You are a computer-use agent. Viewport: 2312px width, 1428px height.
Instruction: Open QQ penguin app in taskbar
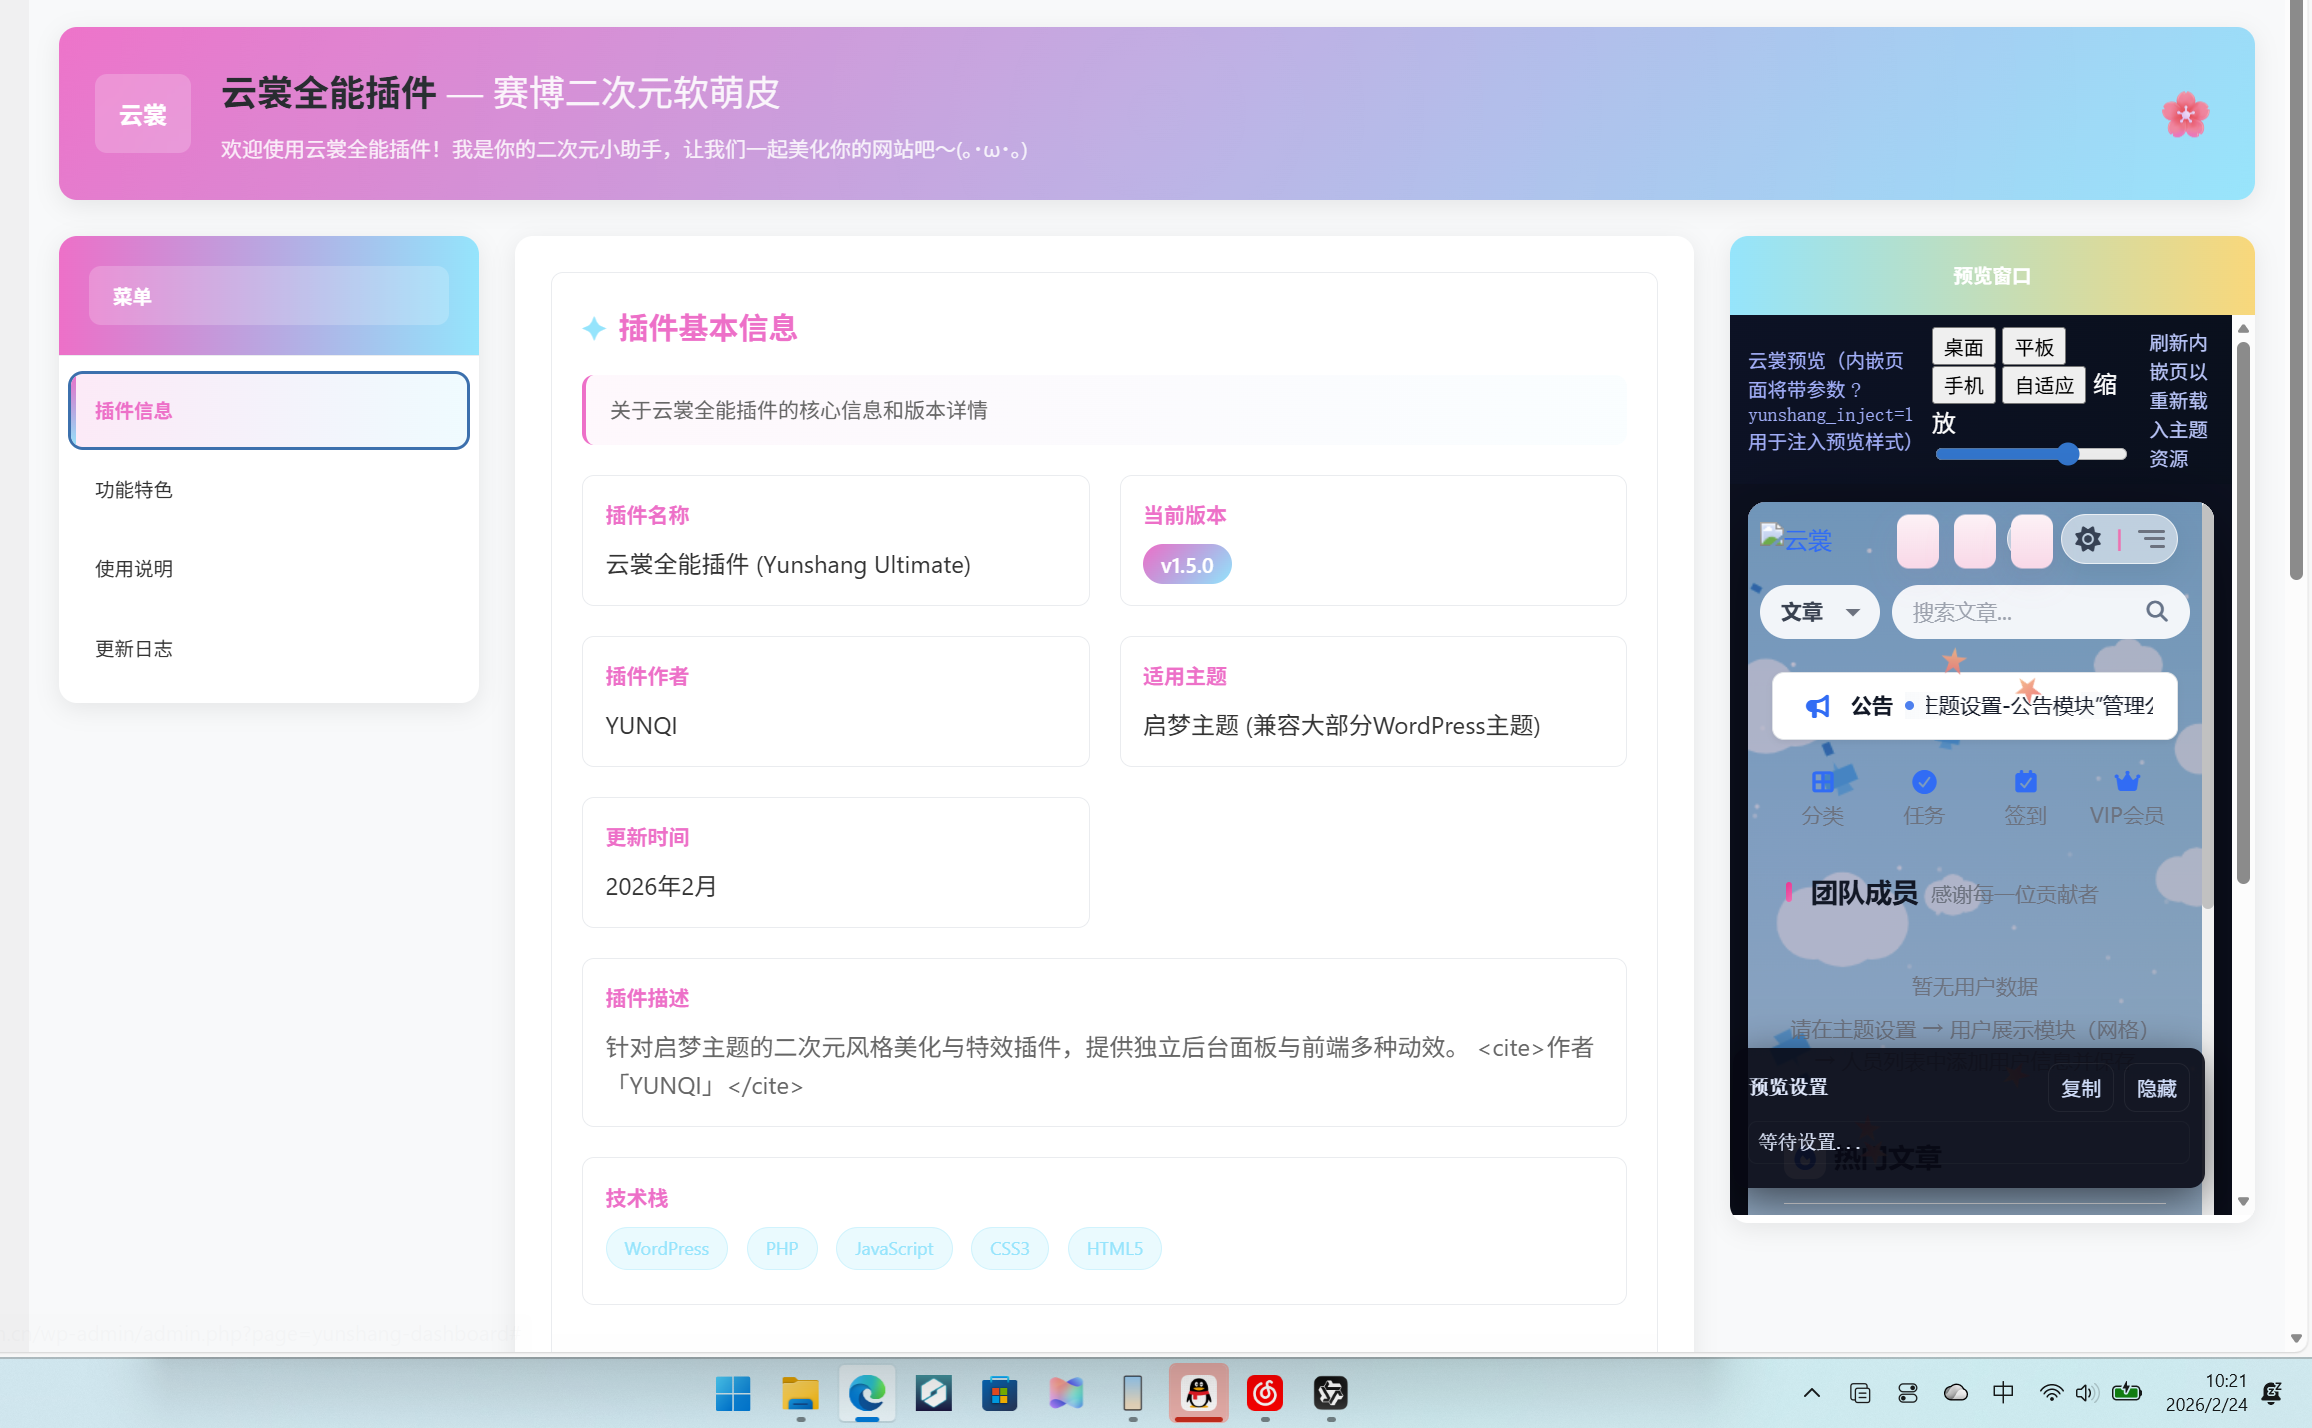(x=1199, y=1393)
